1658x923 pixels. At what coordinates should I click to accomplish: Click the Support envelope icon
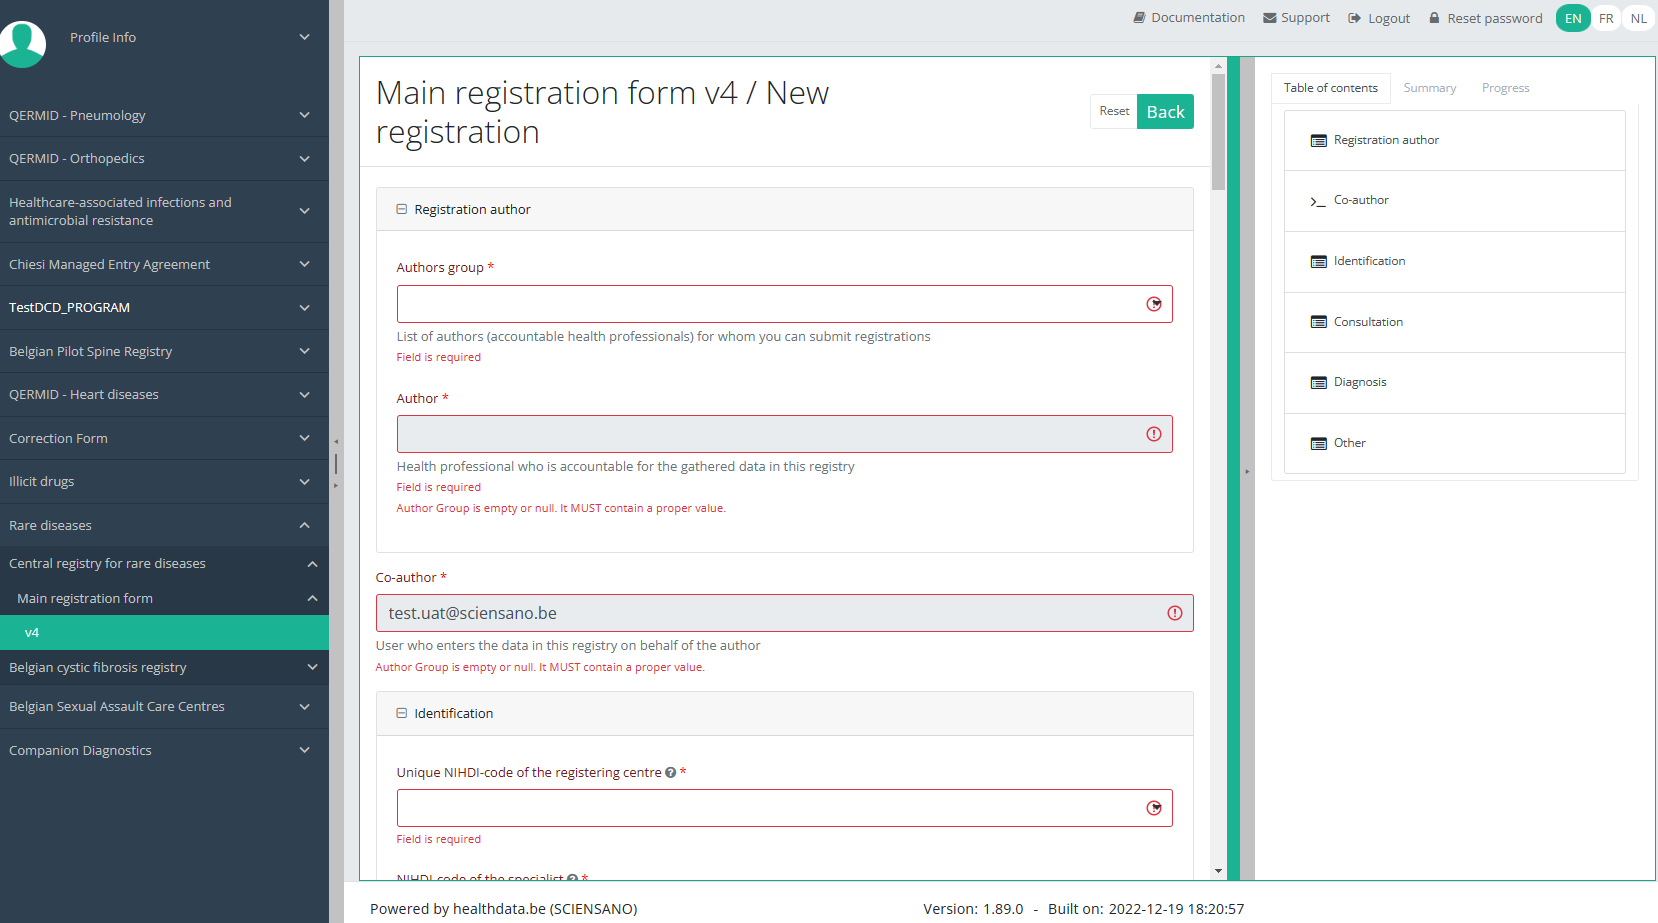(x=1269, y=18)
